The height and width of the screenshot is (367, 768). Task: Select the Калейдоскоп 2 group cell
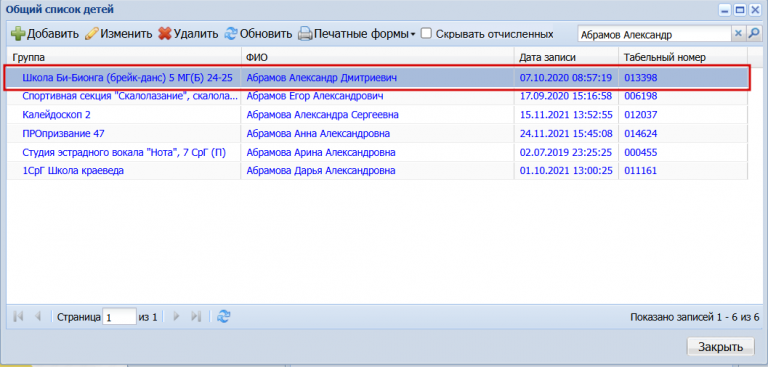coord(124,115)
